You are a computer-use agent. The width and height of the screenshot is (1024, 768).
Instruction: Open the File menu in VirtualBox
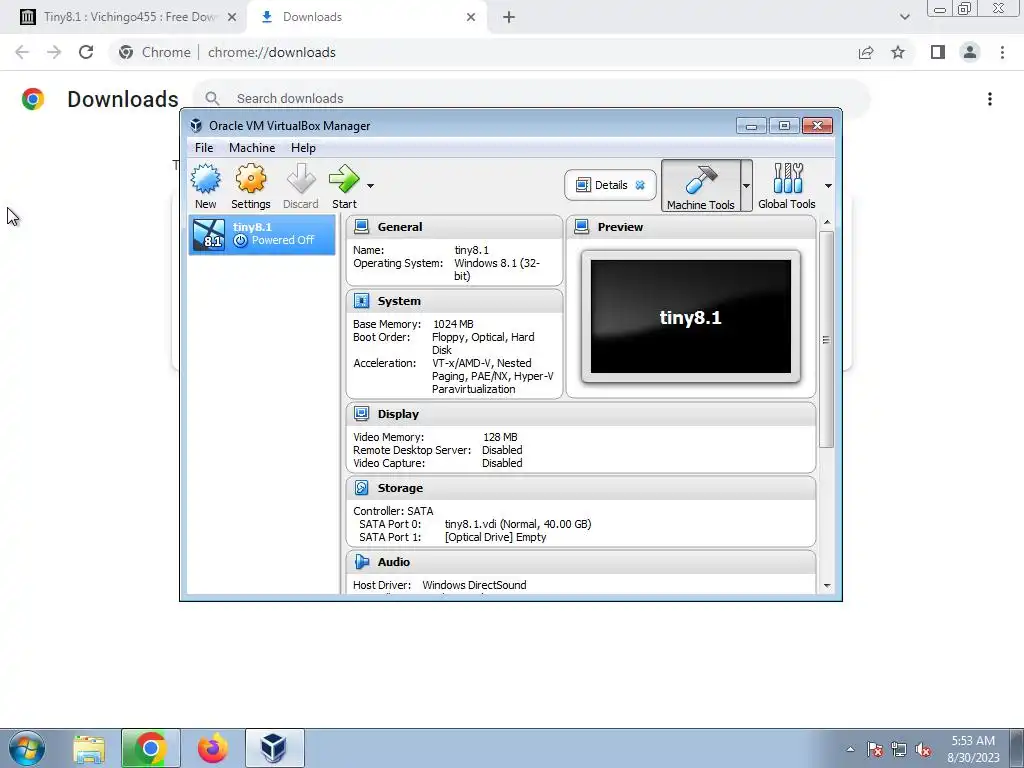[x=204, y=148]
